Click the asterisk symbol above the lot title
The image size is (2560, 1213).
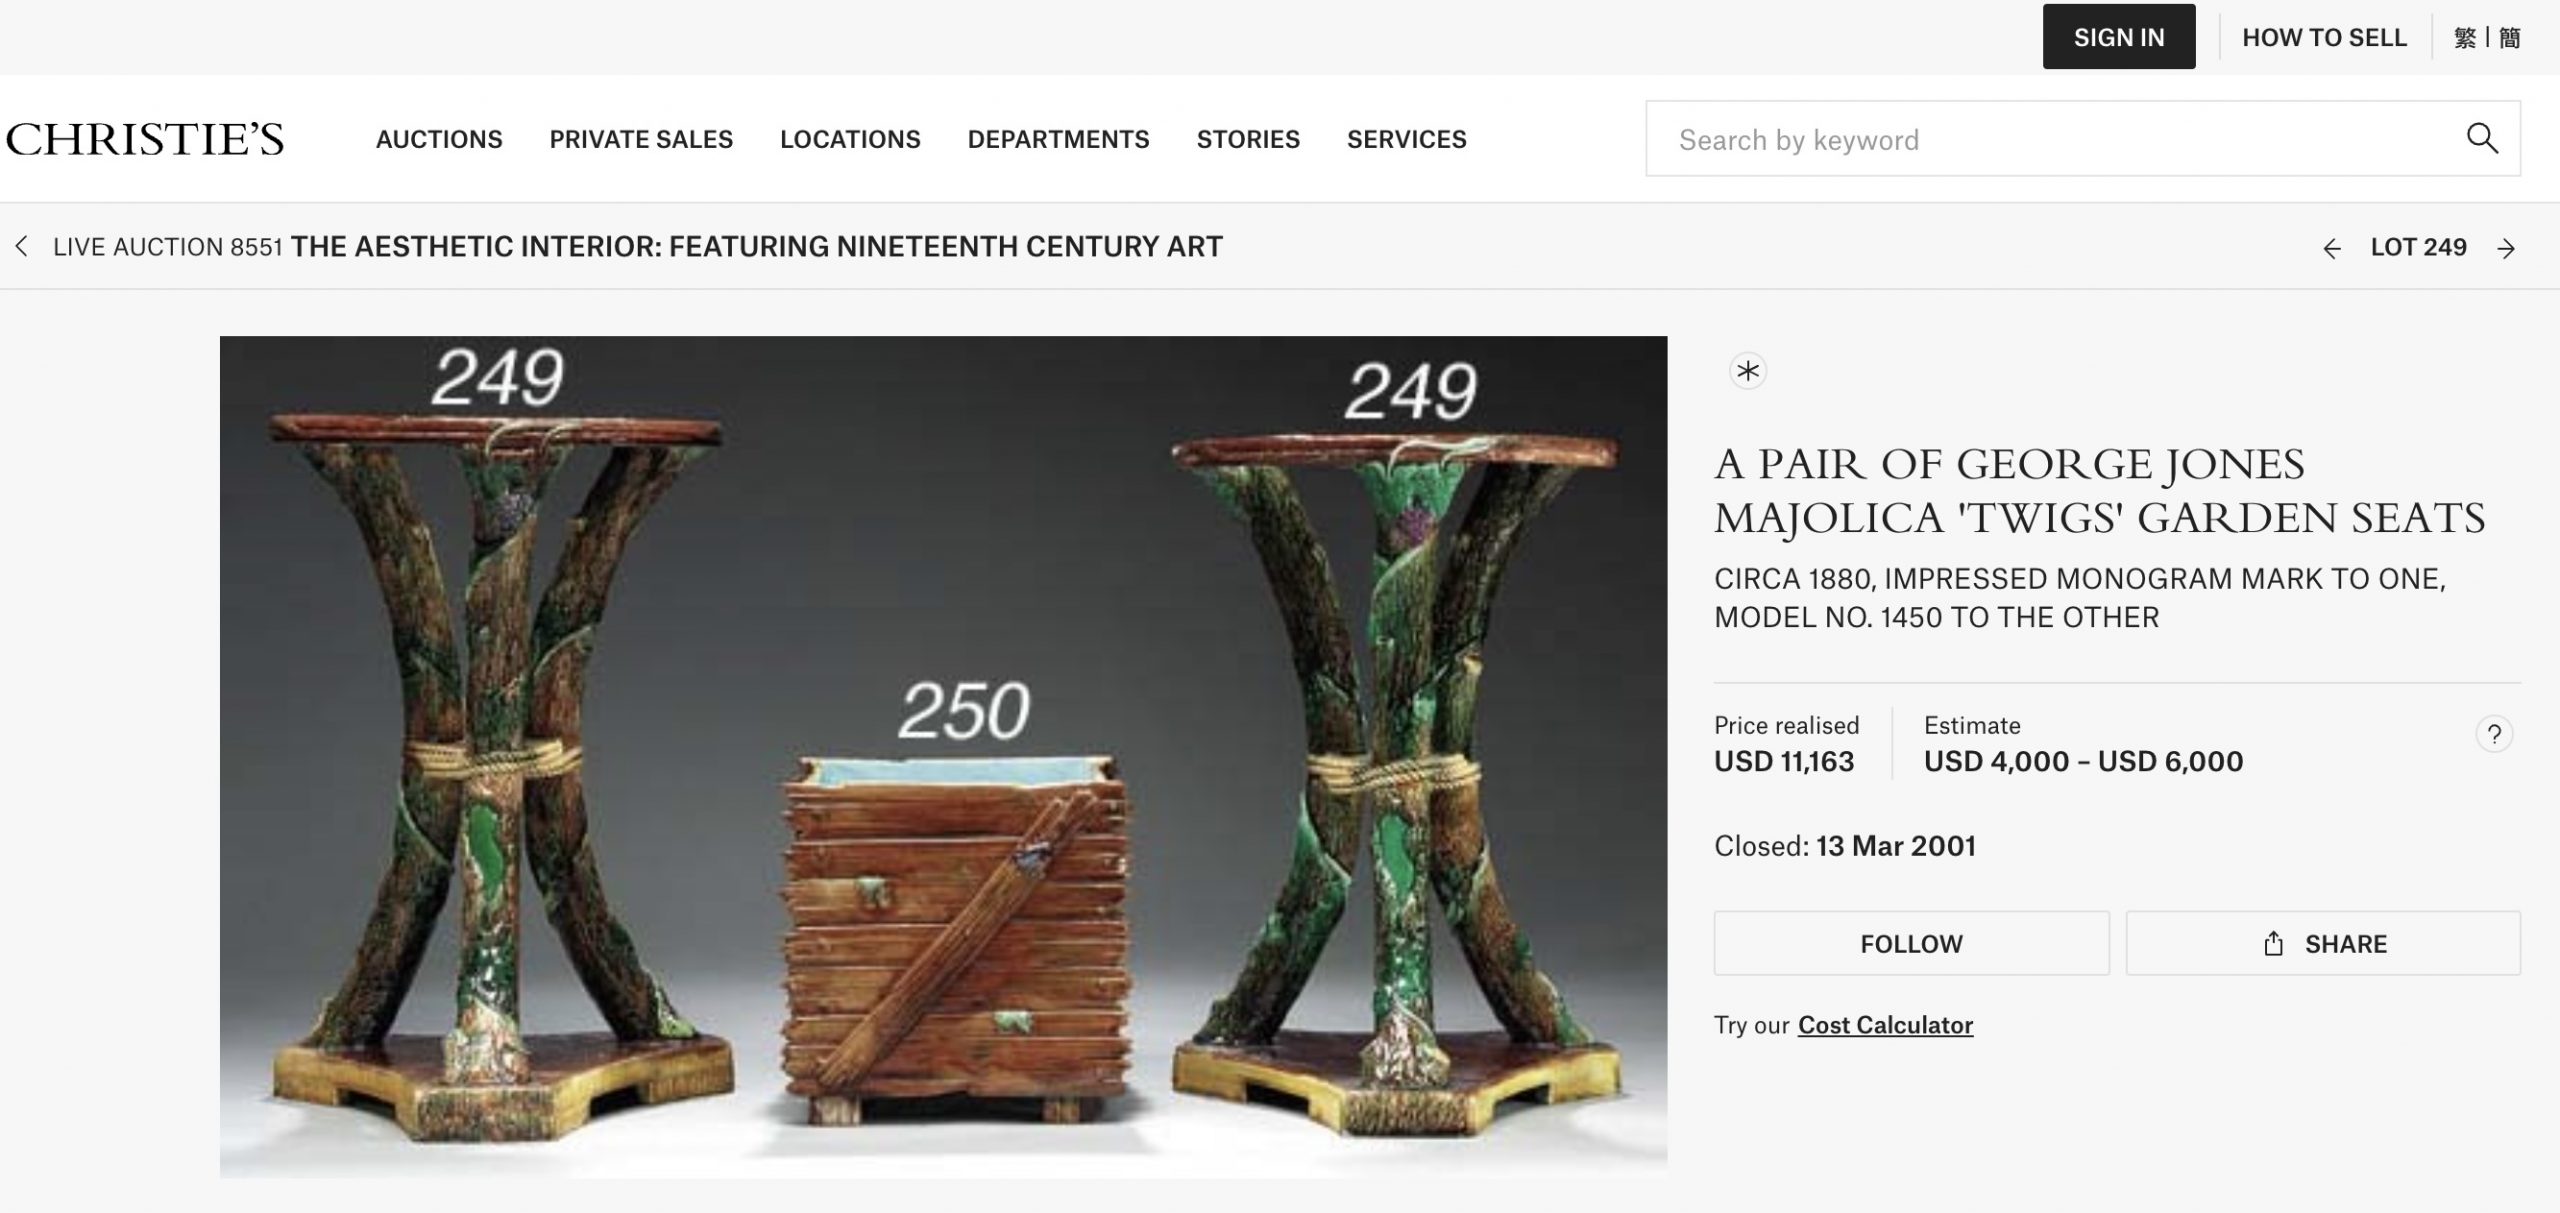(1748, 372)
